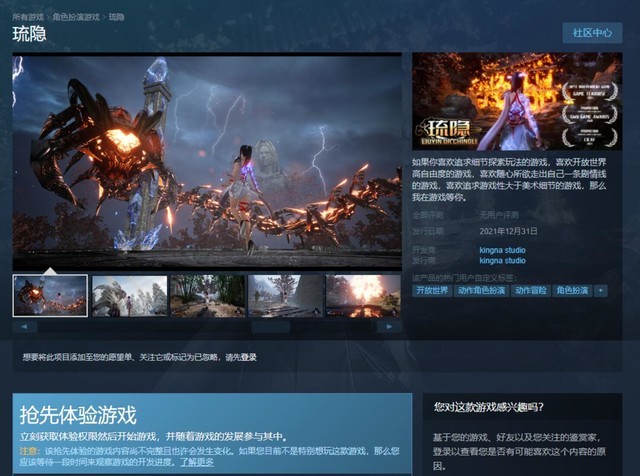
Task: Select the 开放世界 tag
Action: click(432, 290)
